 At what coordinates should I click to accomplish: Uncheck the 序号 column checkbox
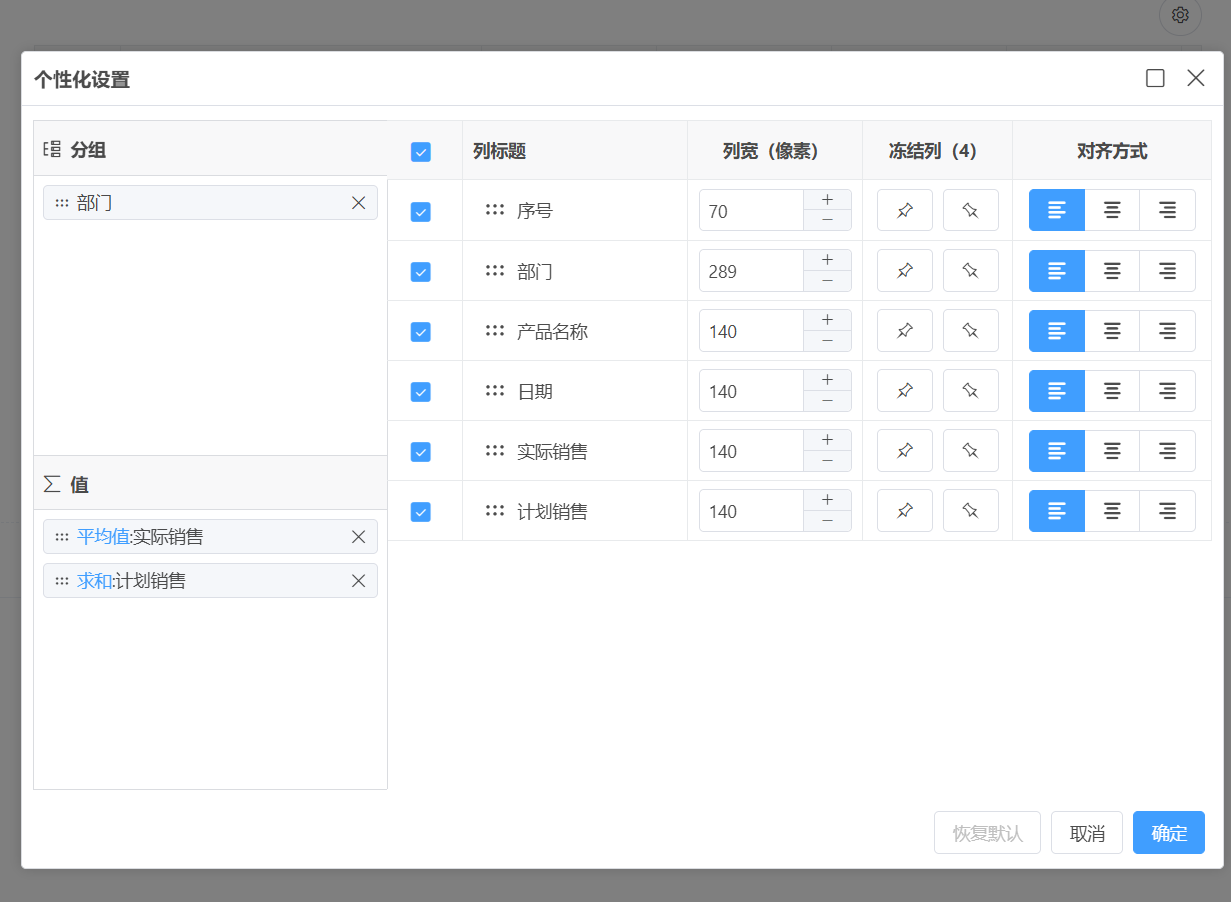(421, 212)
